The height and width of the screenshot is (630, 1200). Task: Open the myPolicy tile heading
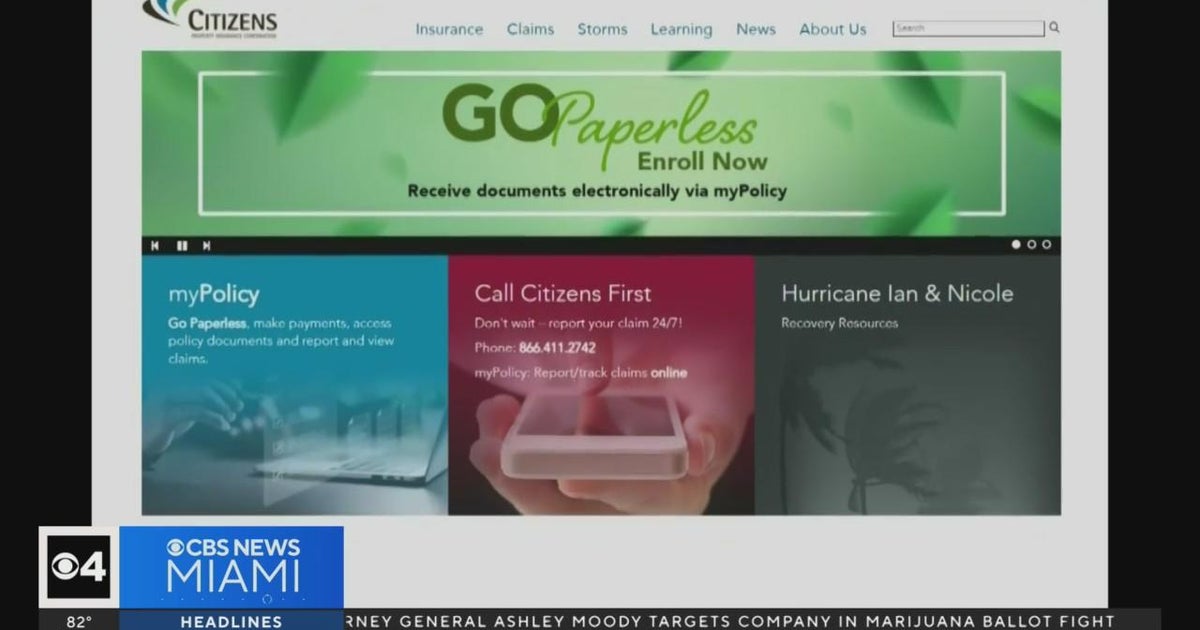coord(213,294)
